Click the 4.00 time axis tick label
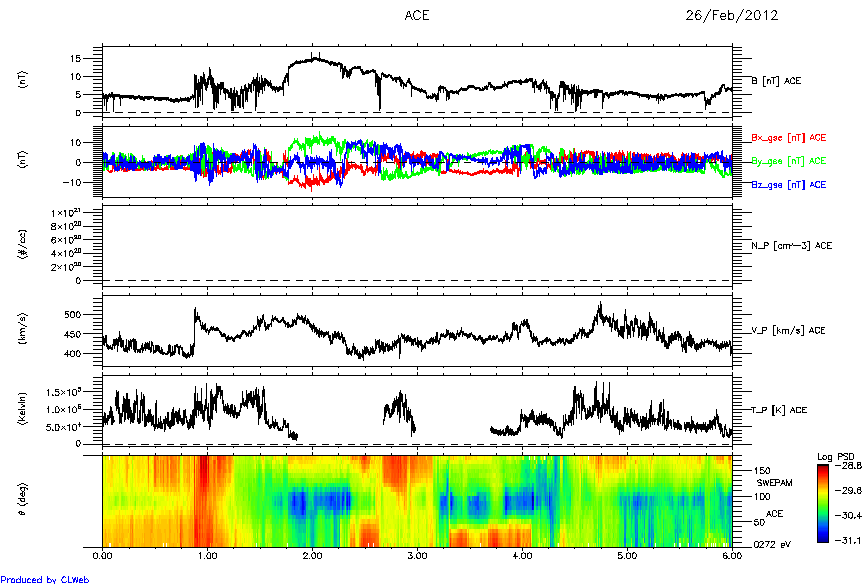Screen dimensions: 864x584 [x=522, y=556]
